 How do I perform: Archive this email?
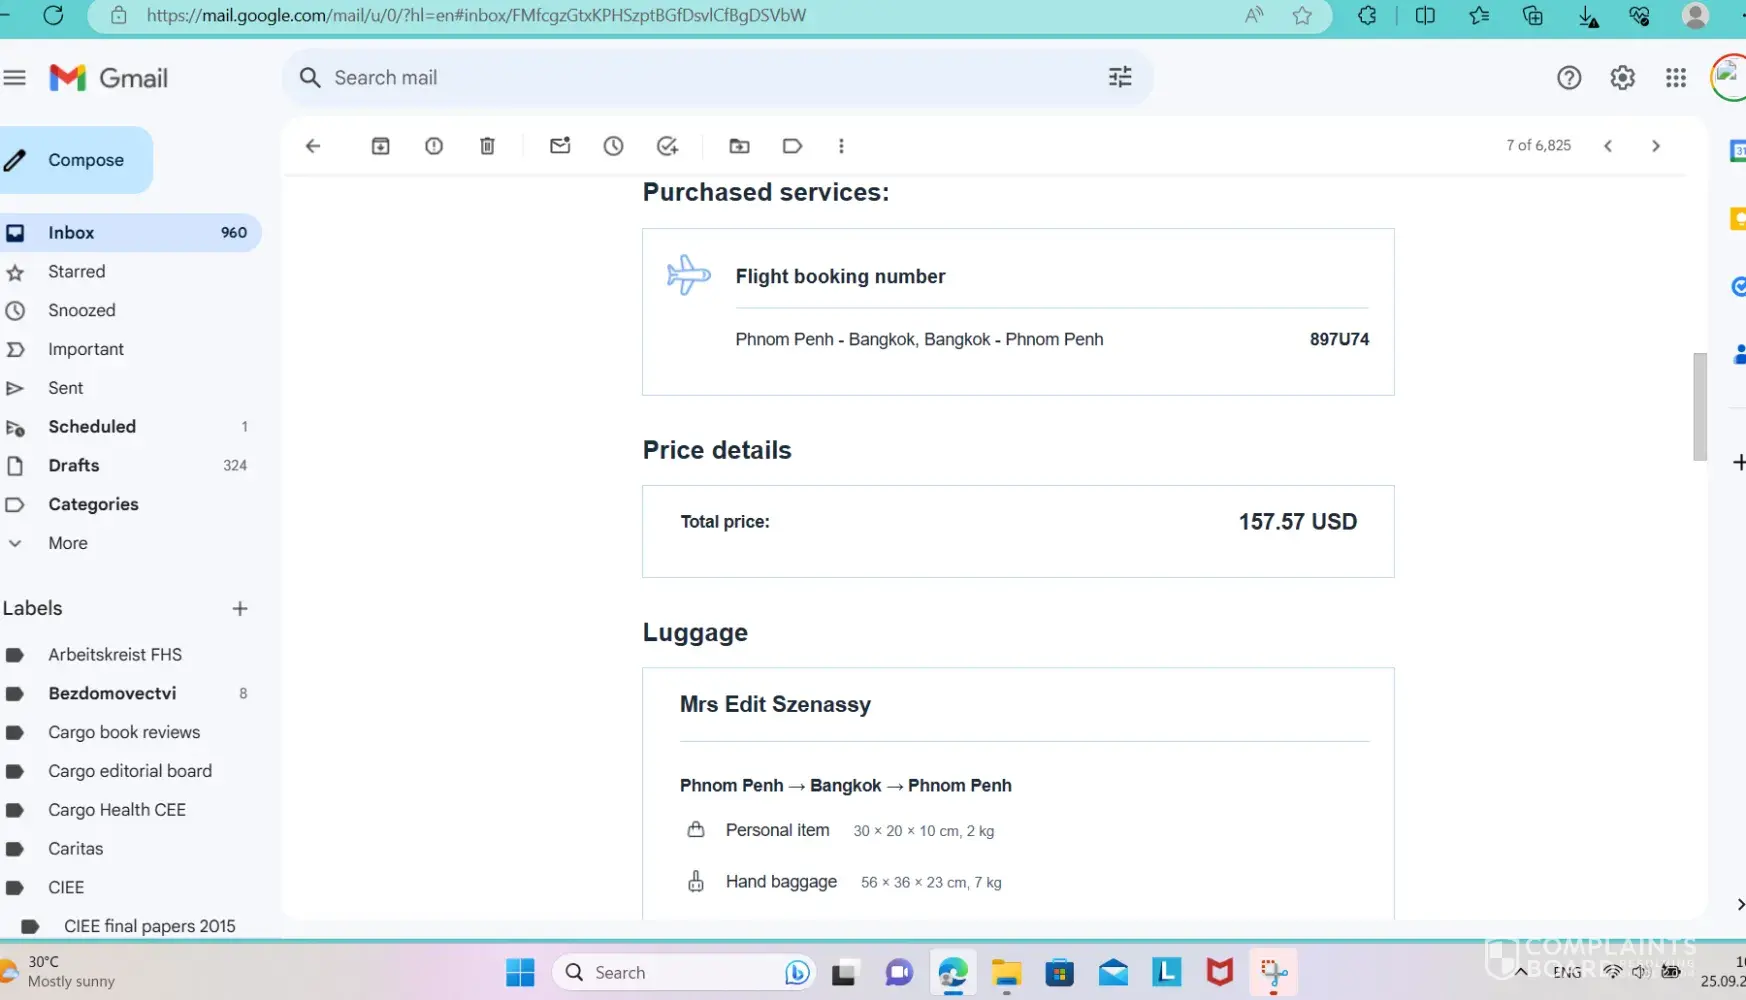pyautogui.click(x=381, y=146)
